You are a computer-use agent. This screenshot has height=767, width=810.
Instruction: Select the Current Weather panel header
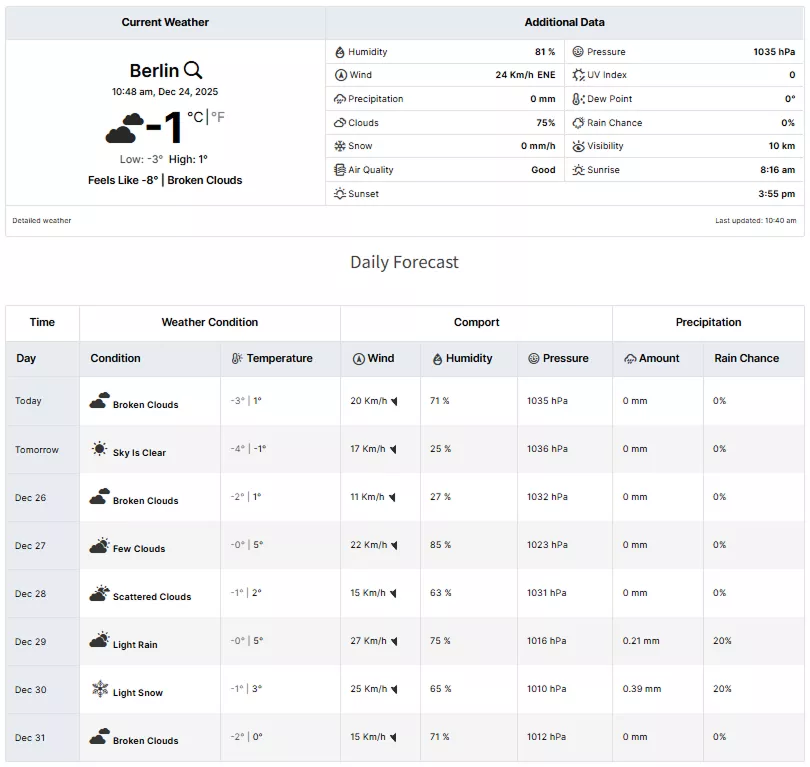click(x=165, y=22)
